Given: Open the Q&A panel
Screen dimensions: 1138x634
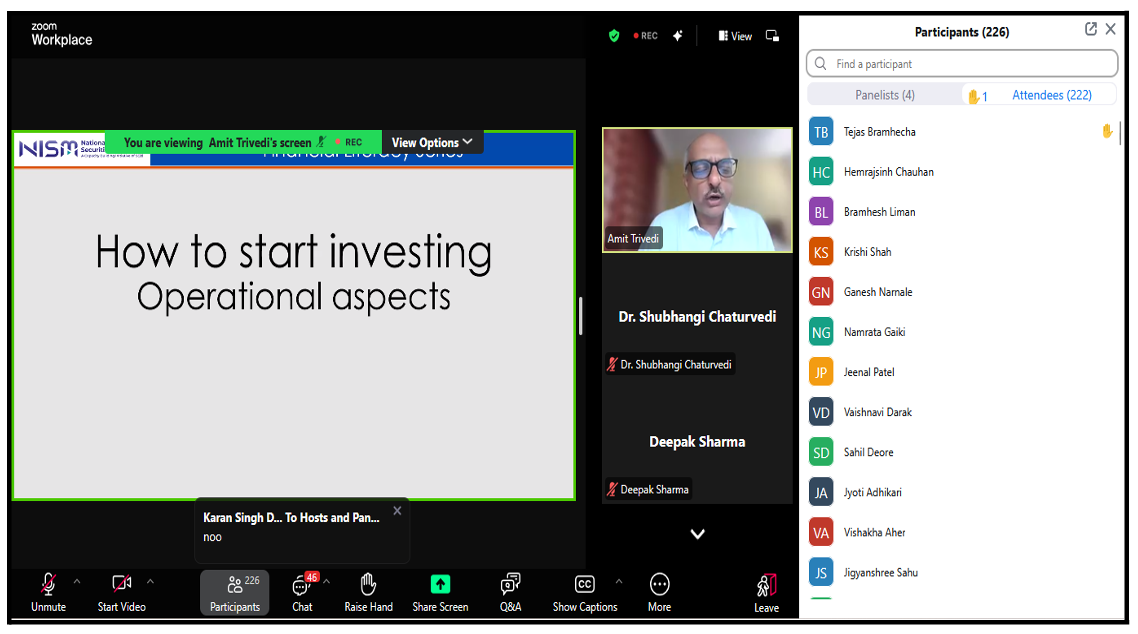Looking at the screenshot, I should 510,592.
